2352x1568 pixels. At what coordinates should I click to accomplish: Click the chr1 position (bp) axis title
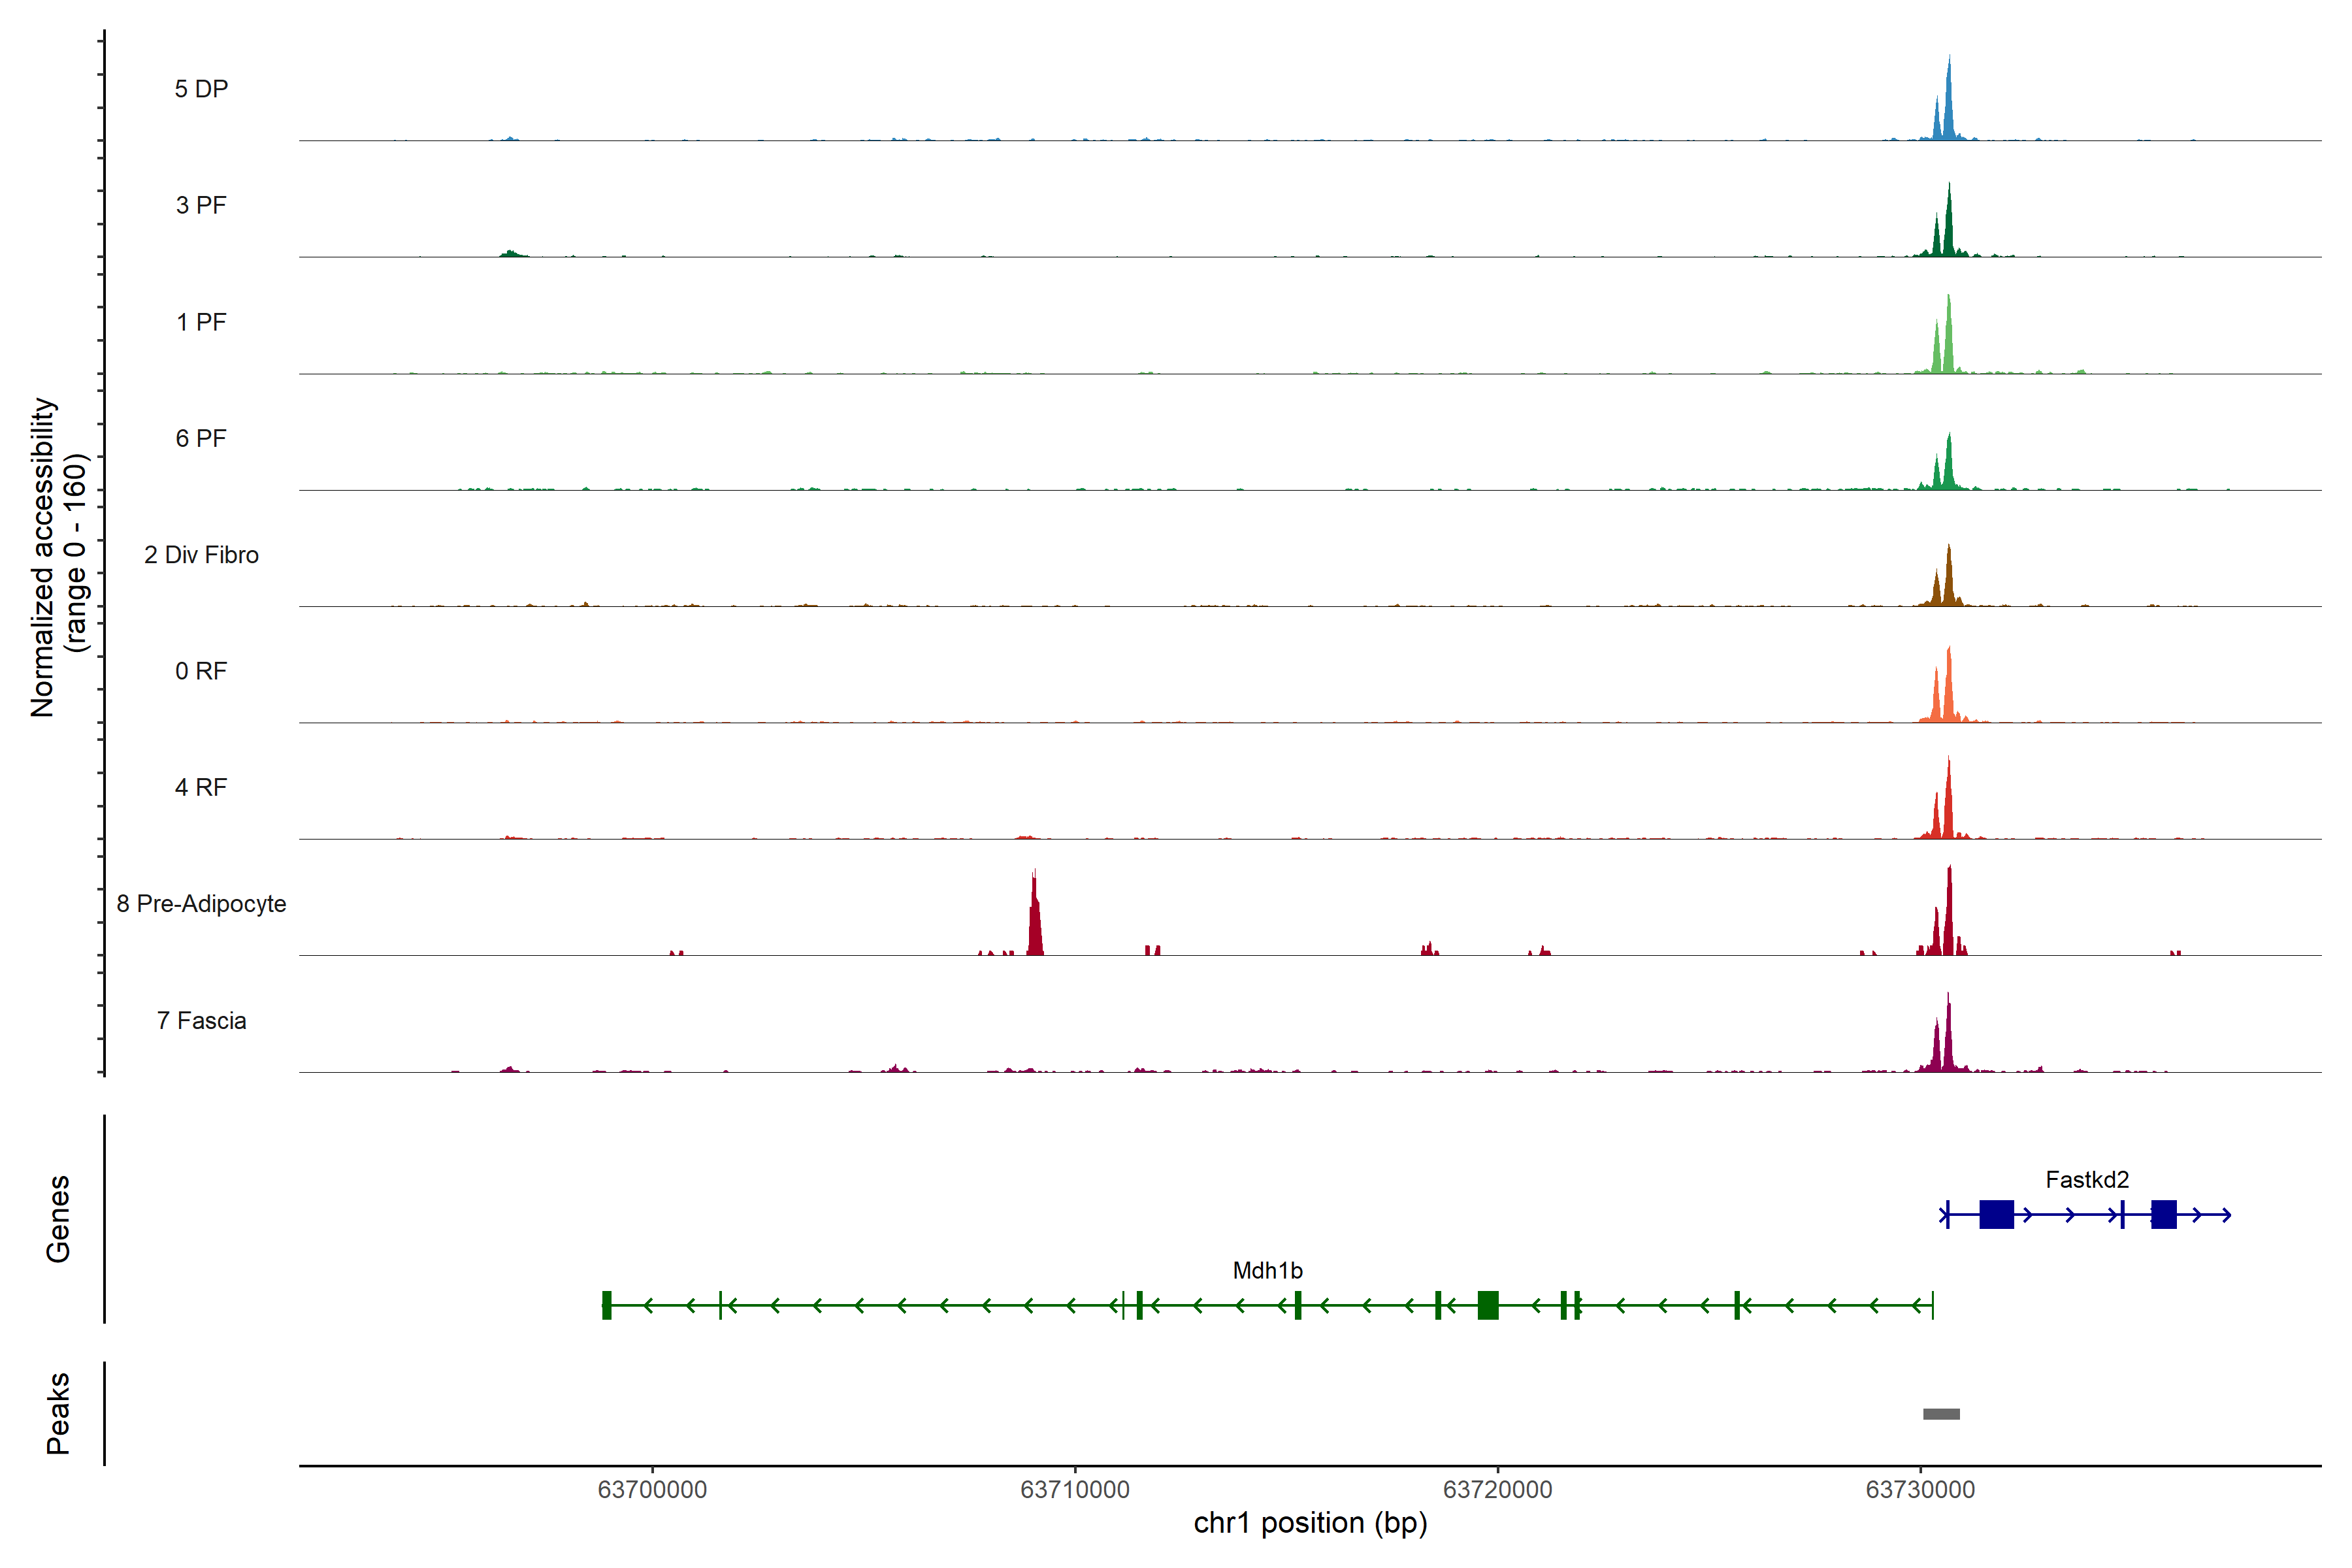tap(1310, 1523)
